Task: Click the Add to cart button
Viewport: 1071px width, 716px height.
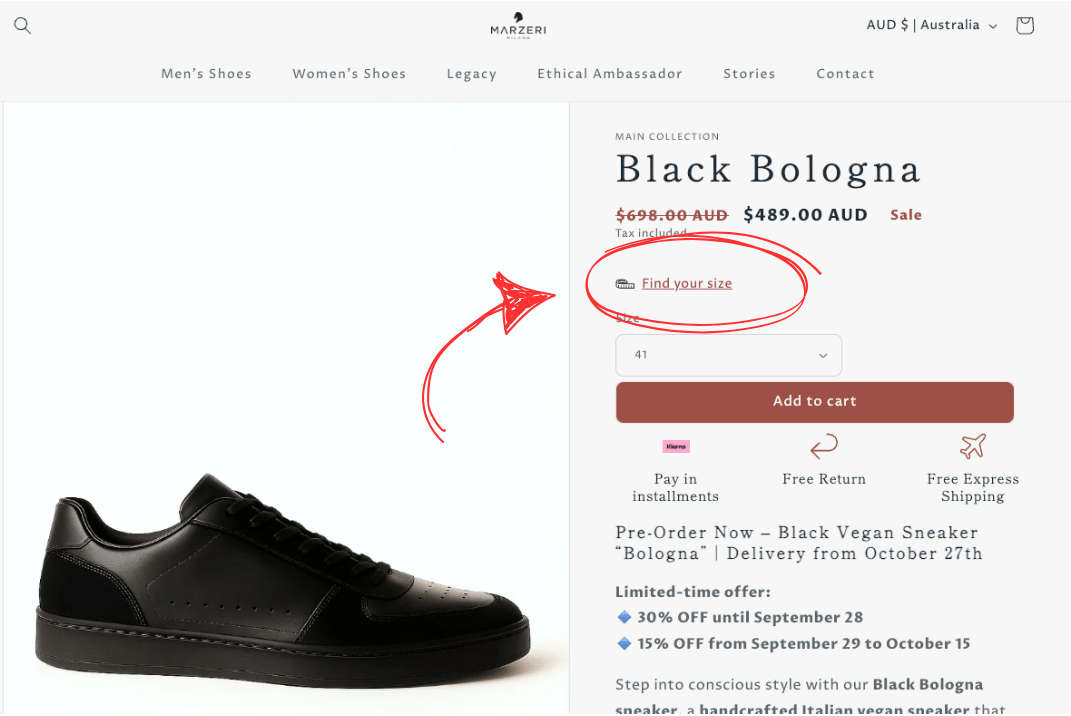Action: click(x=814, y=401)
